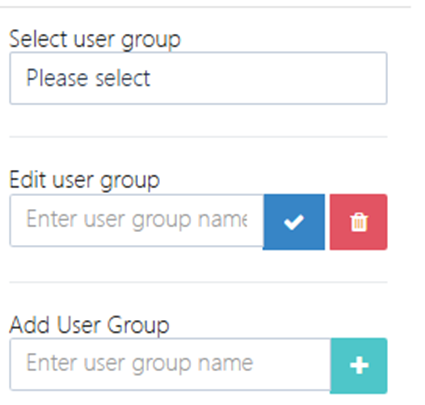Submit the new user group name
This screenshot has height=405, width=425.
[x=359, y=366]
